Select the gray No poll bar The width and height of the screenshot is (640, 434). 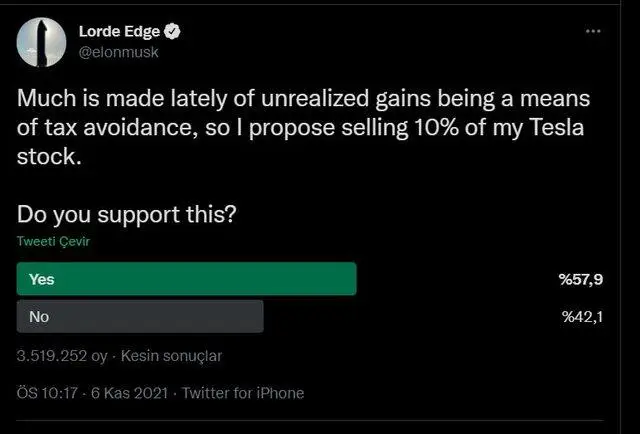(x=140, y=316)
